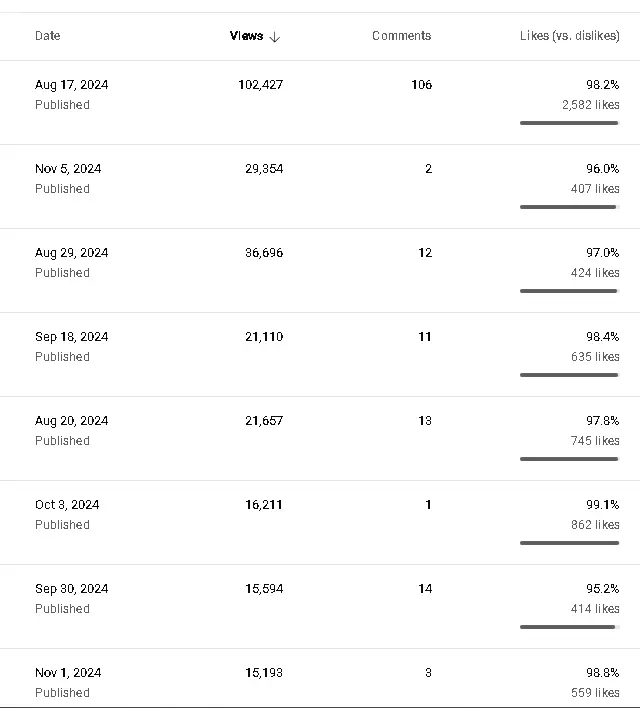Select the Nov 1, 2024 row date
This screenshot has height=708, width=640.
pos(68,672)
